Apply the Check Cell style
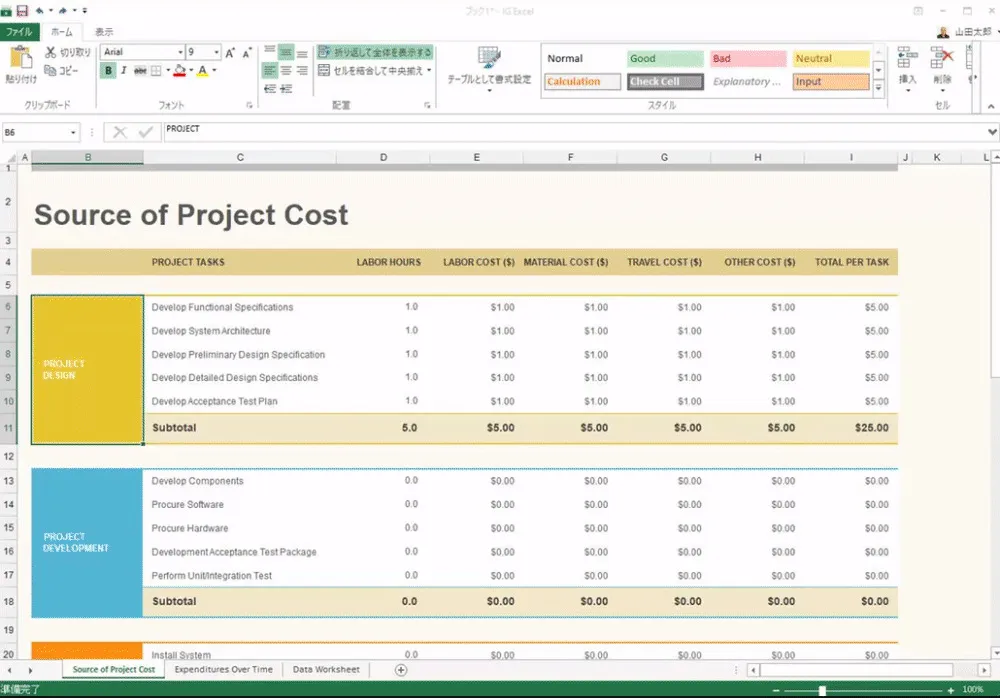Viewport: 1000px width, 698px height. 664,82
